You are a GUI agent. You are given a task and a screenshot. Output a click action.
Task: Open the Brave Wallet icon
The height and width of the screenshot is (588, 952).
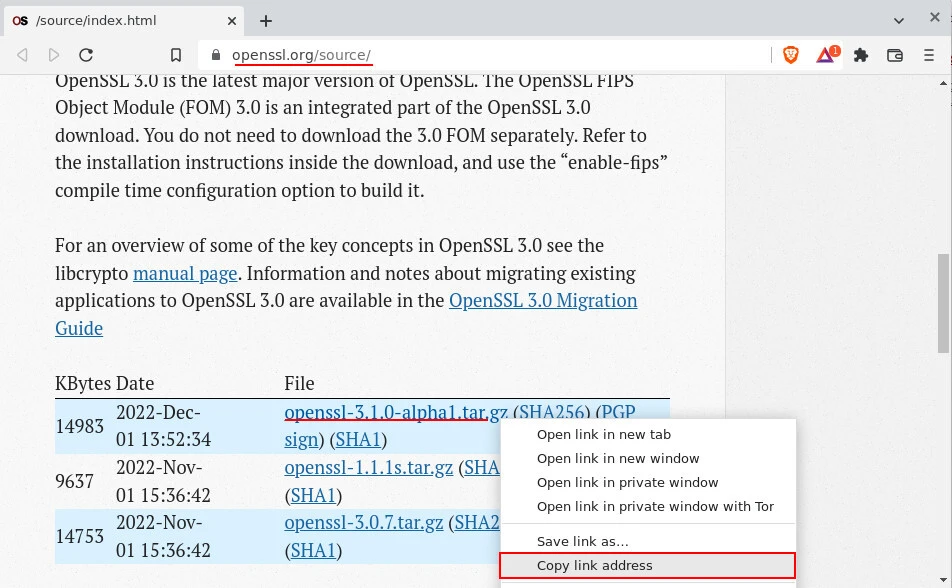[x=895, y=56]
